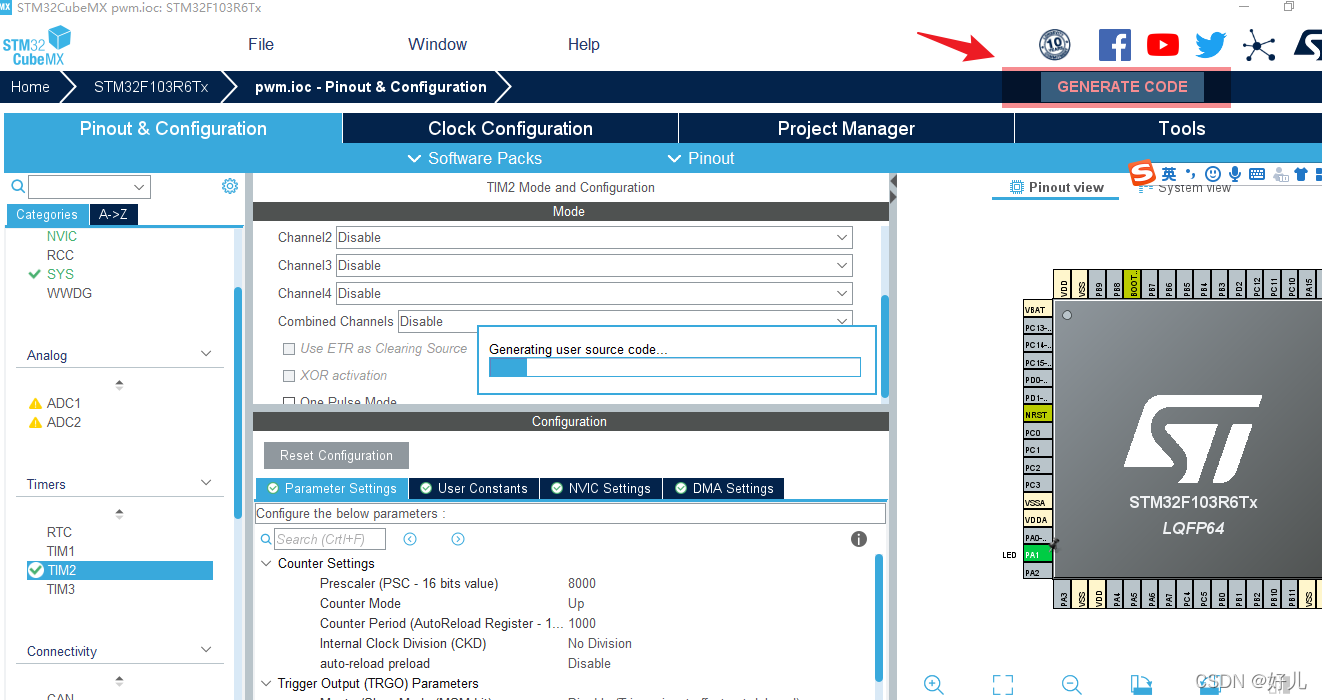1322x700 pixels.
Task: Open the Facebook icon in the header
Action: pyautogui.click(x=1114, y=45)
